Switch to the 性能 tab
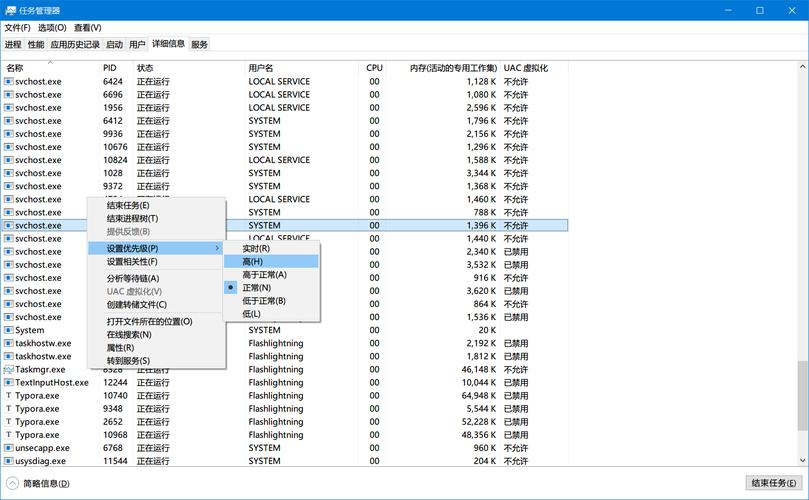 click(x=36, y=44)
